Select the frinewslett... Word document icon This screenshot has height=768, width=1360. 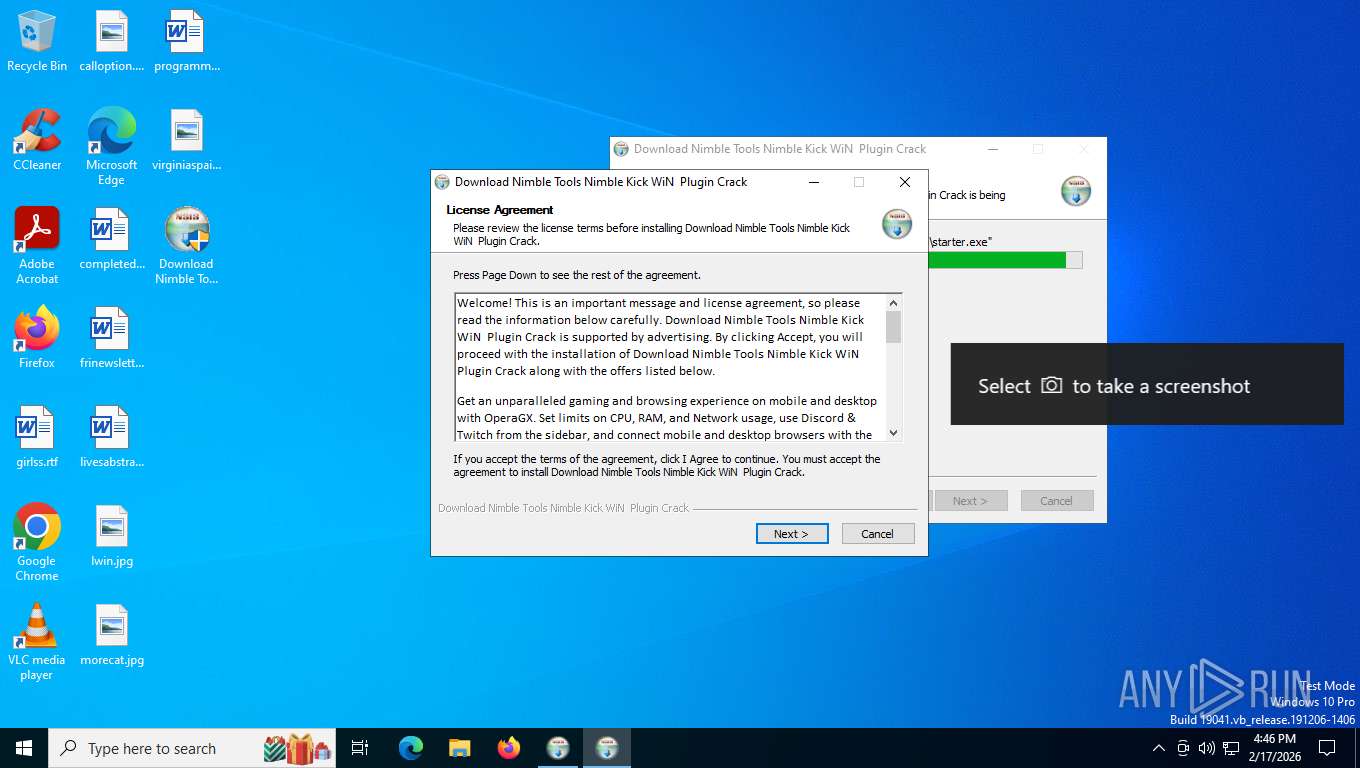coord(112,337)
